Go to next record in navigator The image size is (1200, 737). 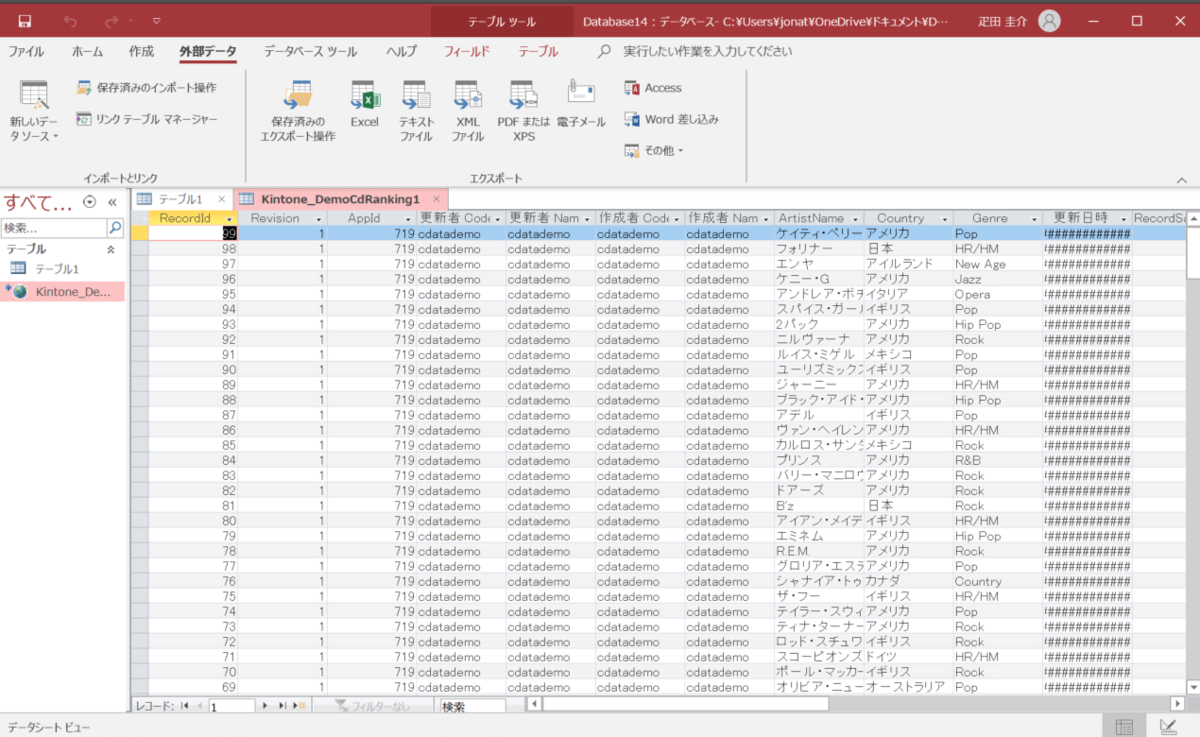(x=265, y=706)
